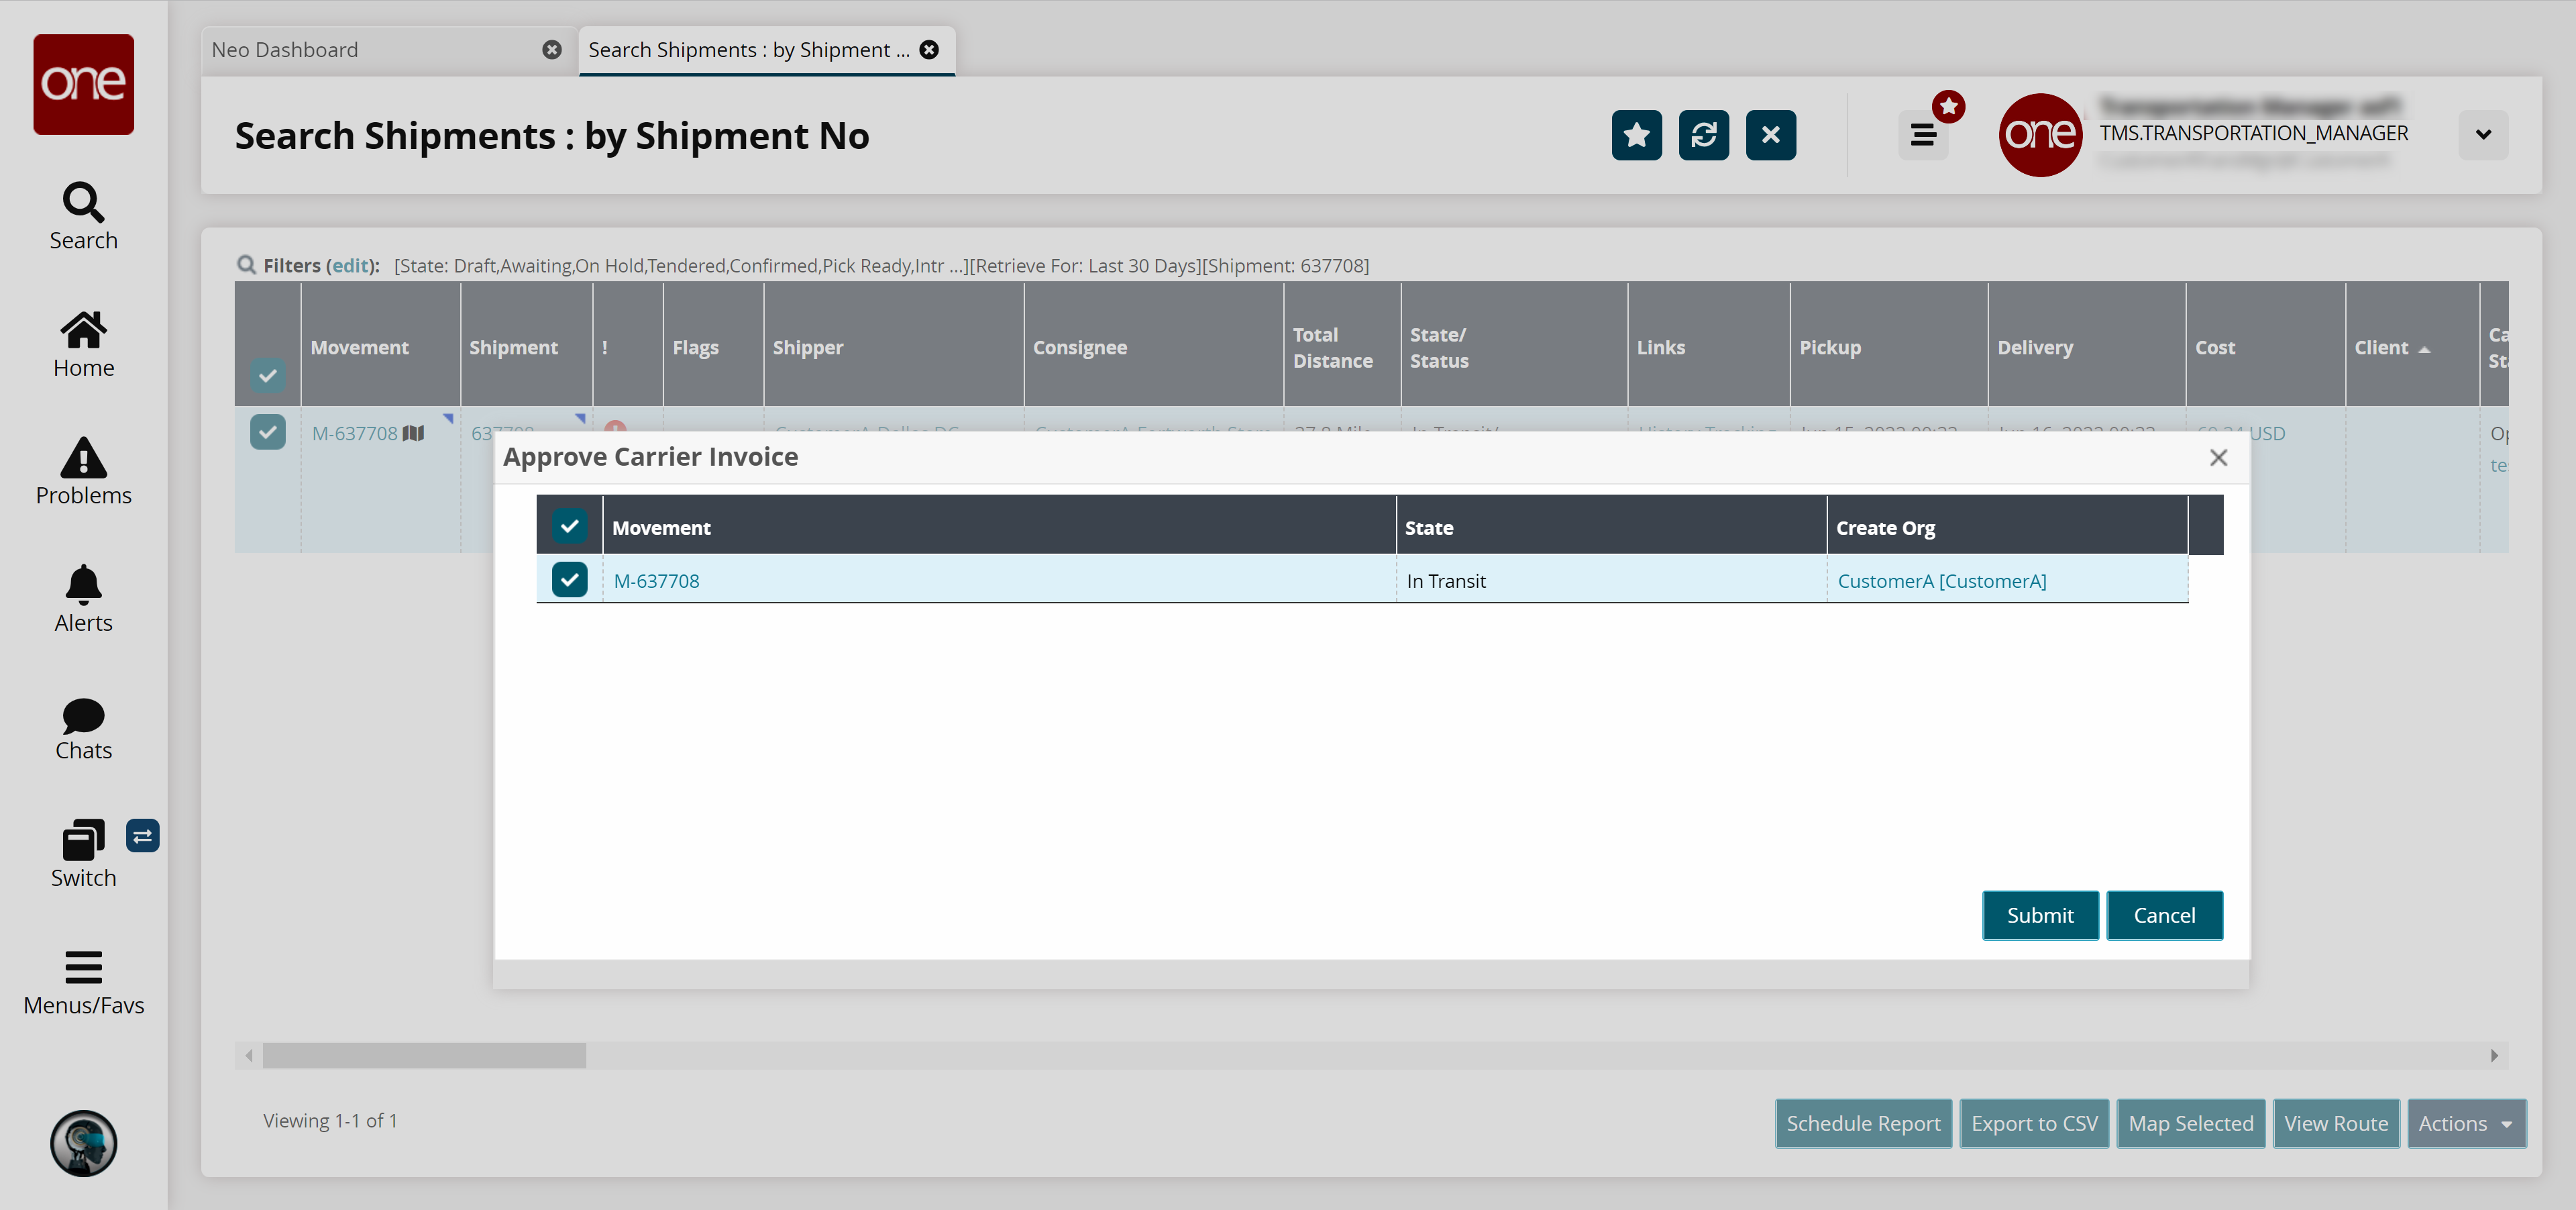
Task: Open the Alerts bell icon
Action: pos(83,585)
